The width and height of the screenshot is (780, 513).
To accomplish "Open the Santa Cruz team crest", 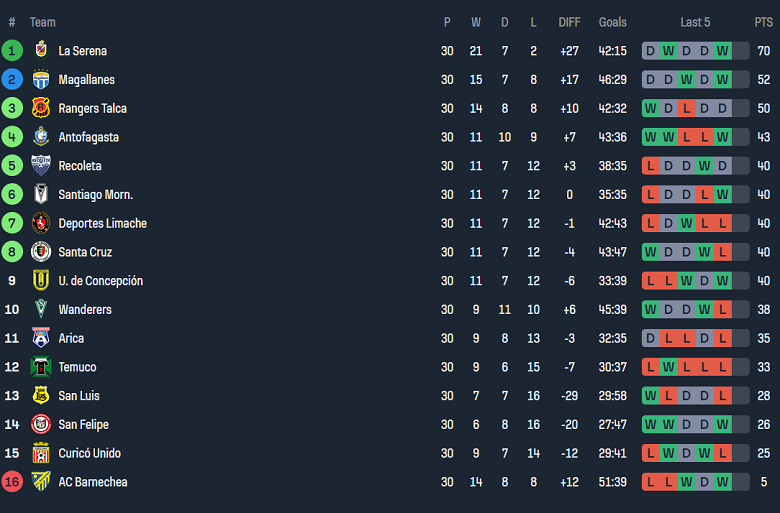I will pos(41,252).
